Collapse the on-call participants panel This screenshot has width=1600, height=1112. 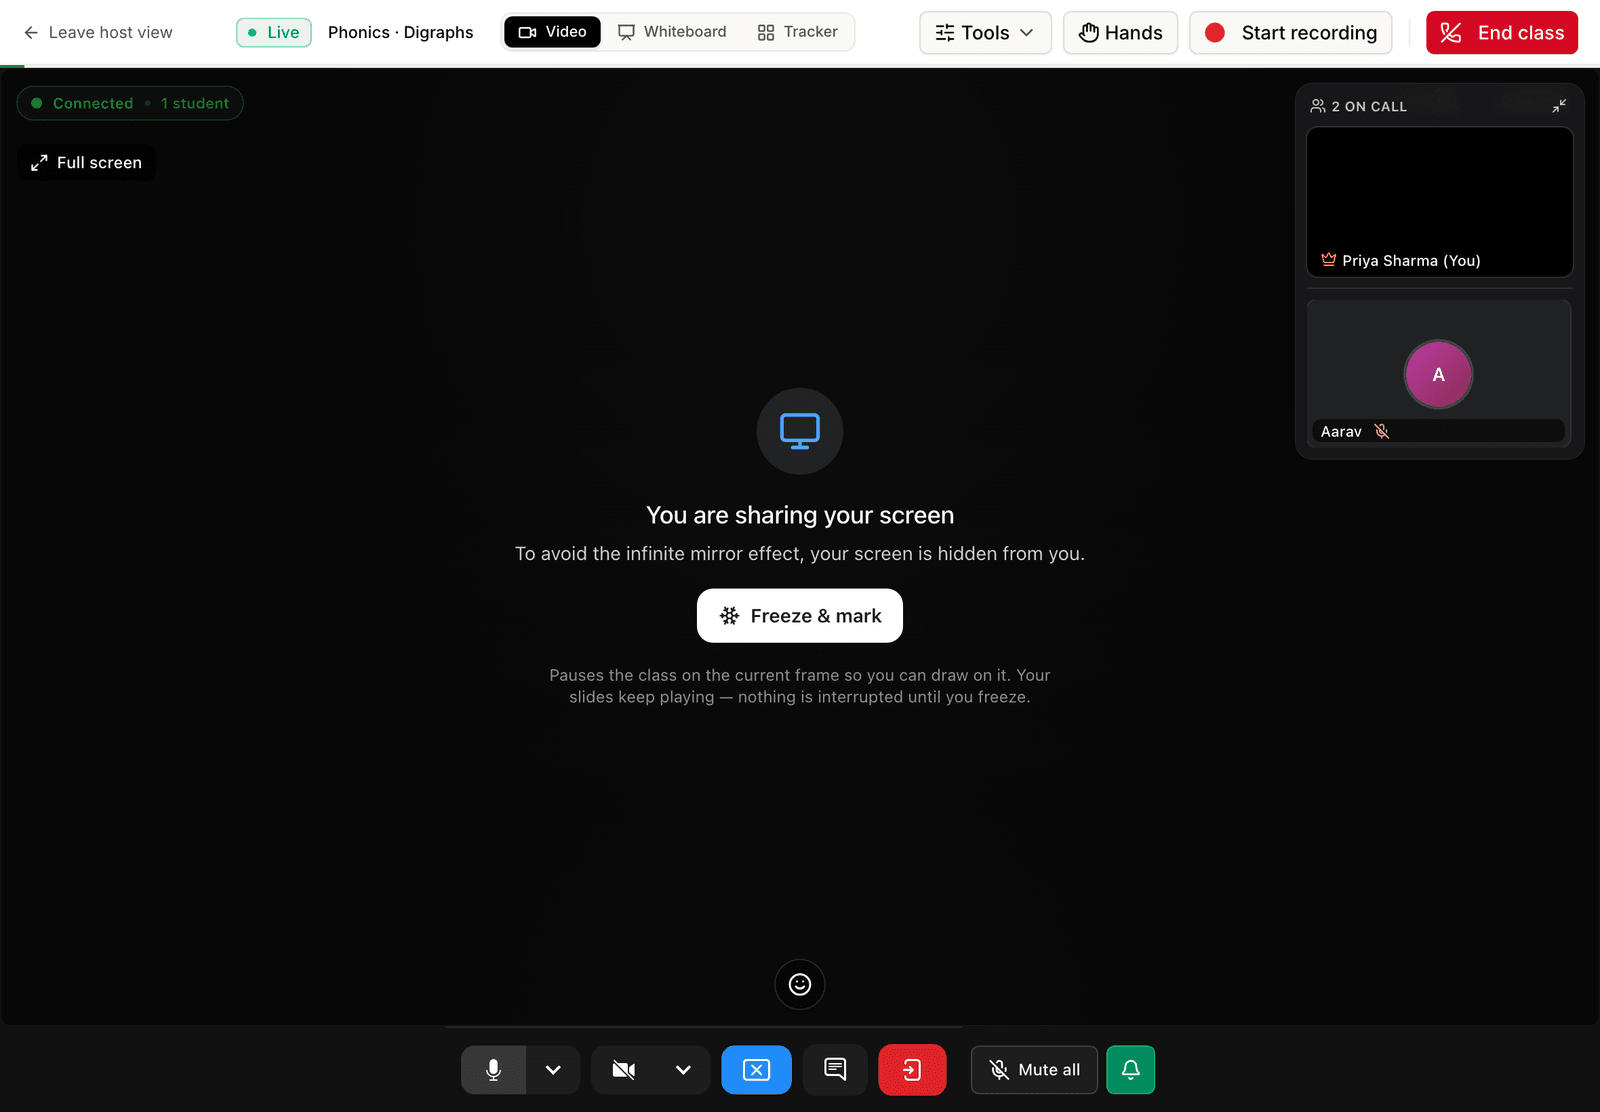click(x=1559, y=106)
